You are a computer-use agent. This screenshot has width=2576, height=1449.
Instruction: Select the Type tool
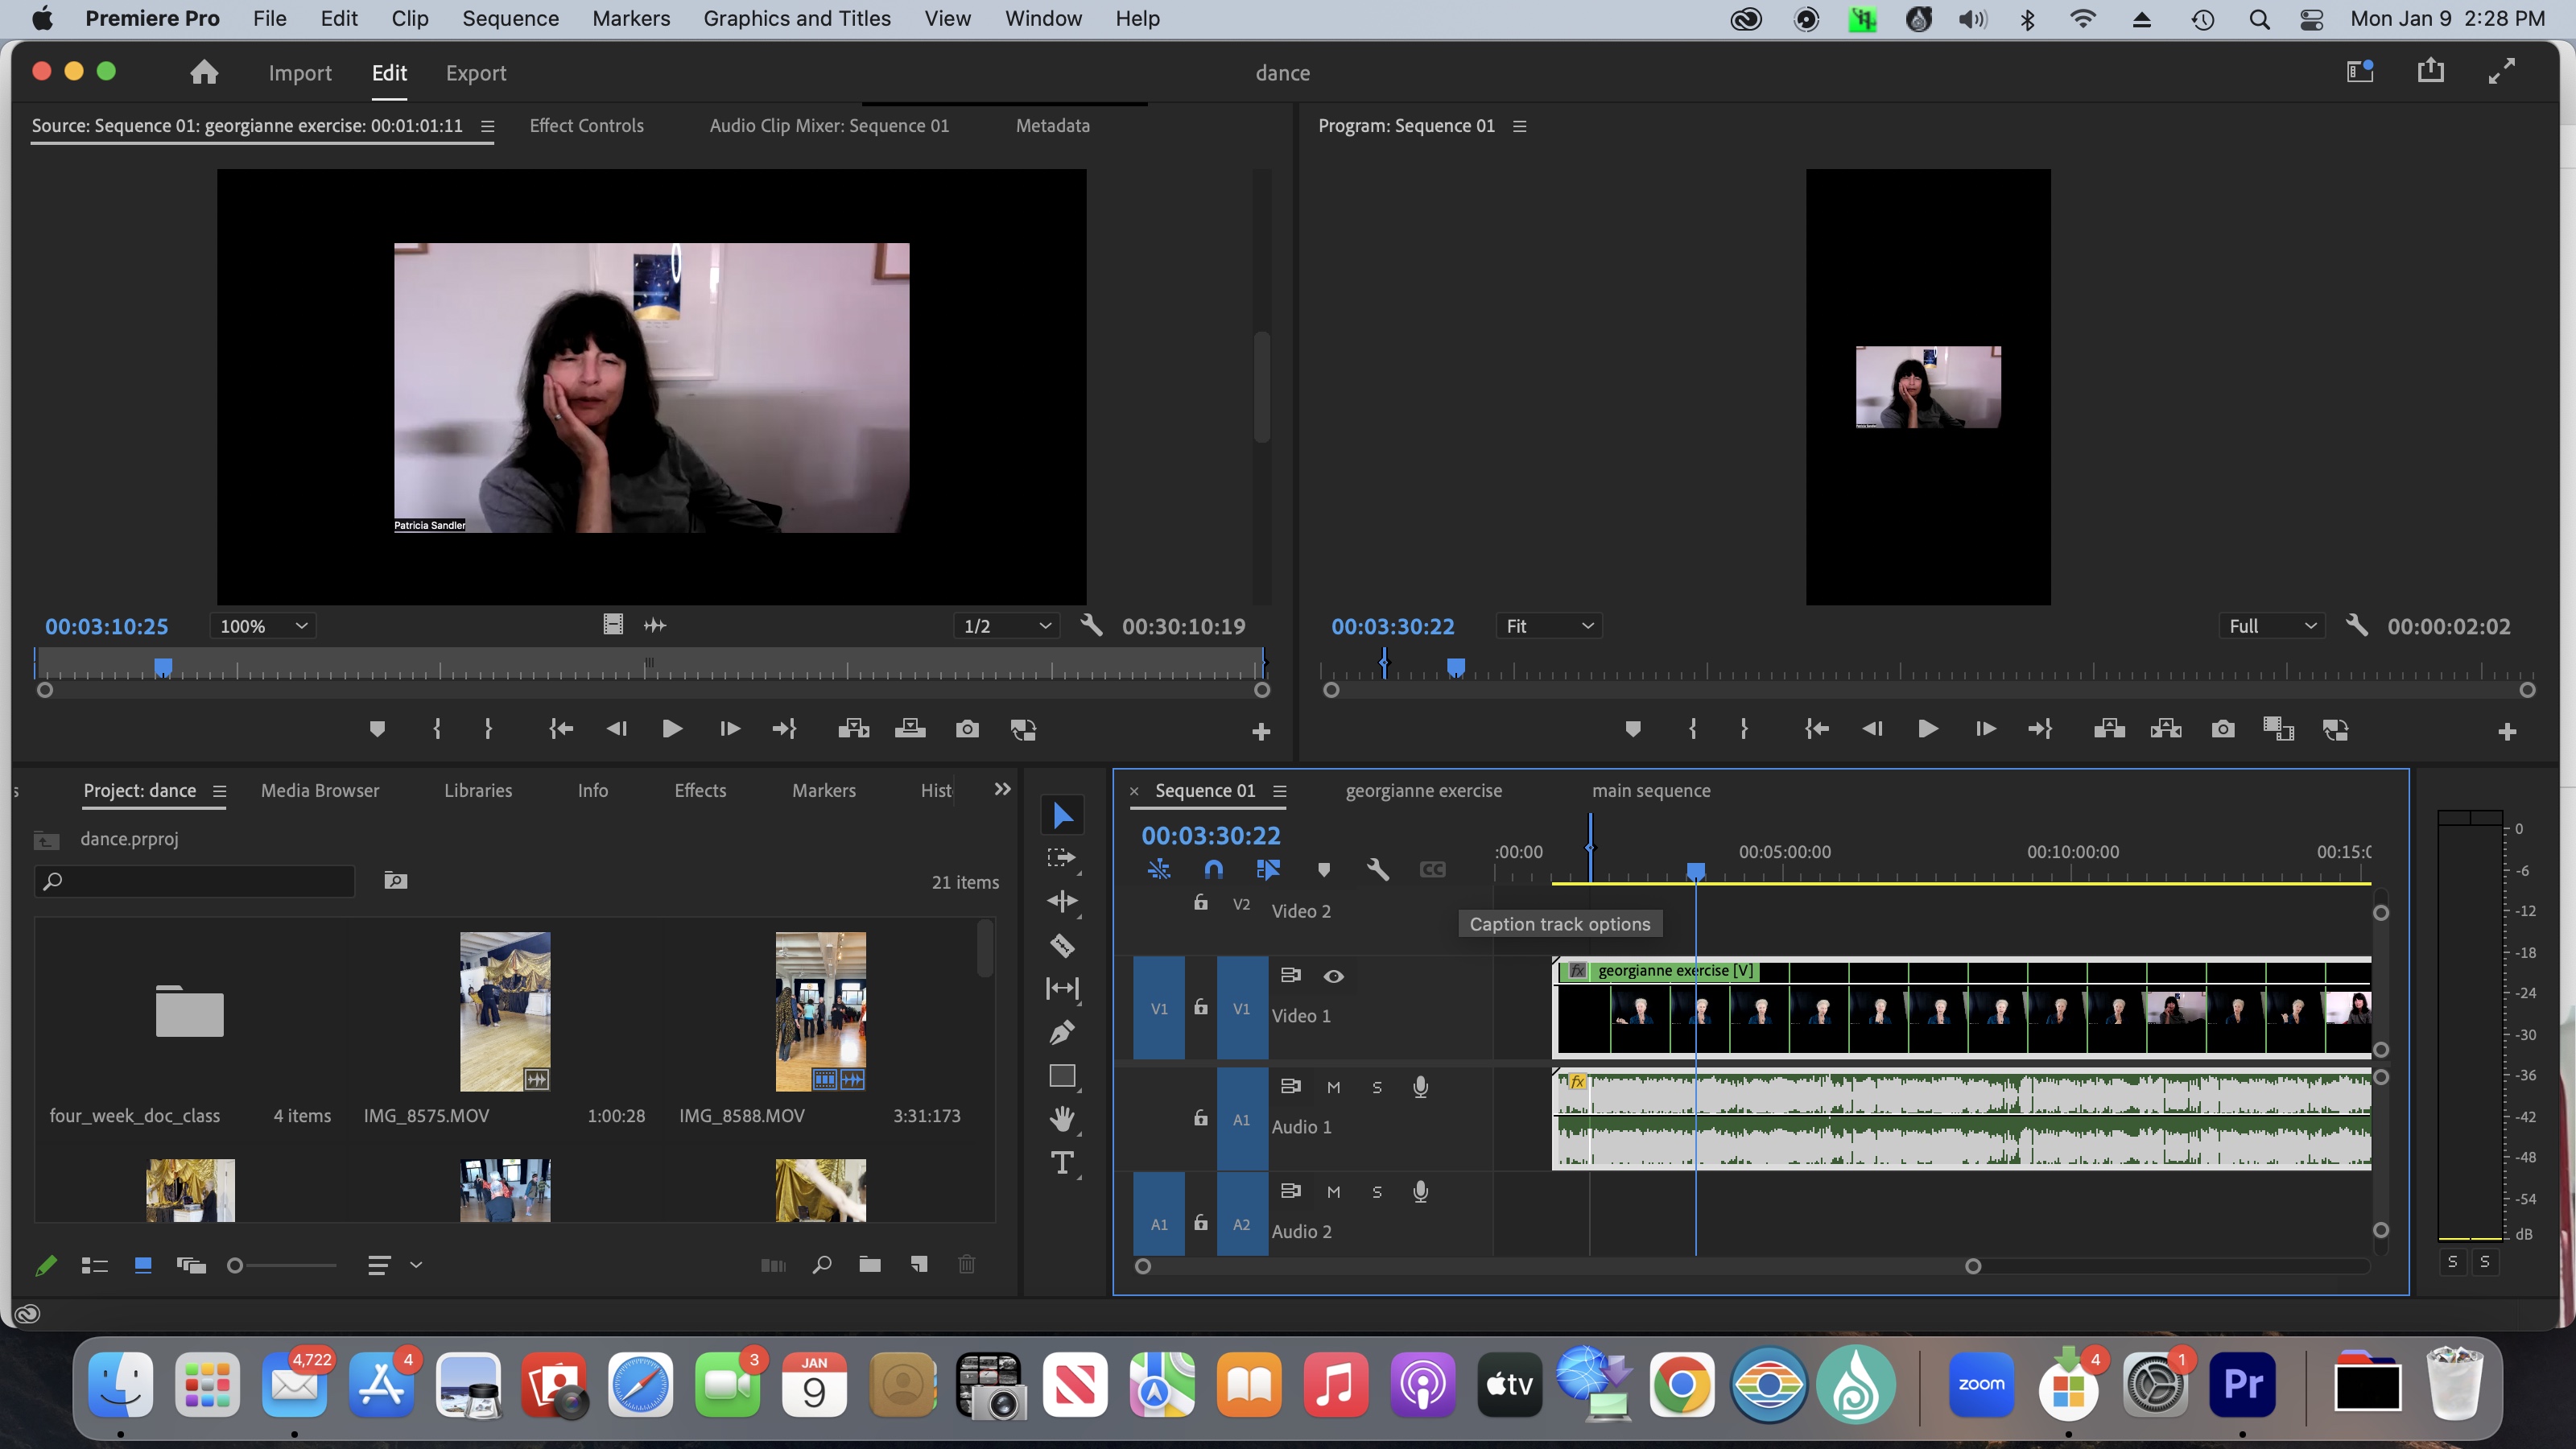click(1062, 1162)
